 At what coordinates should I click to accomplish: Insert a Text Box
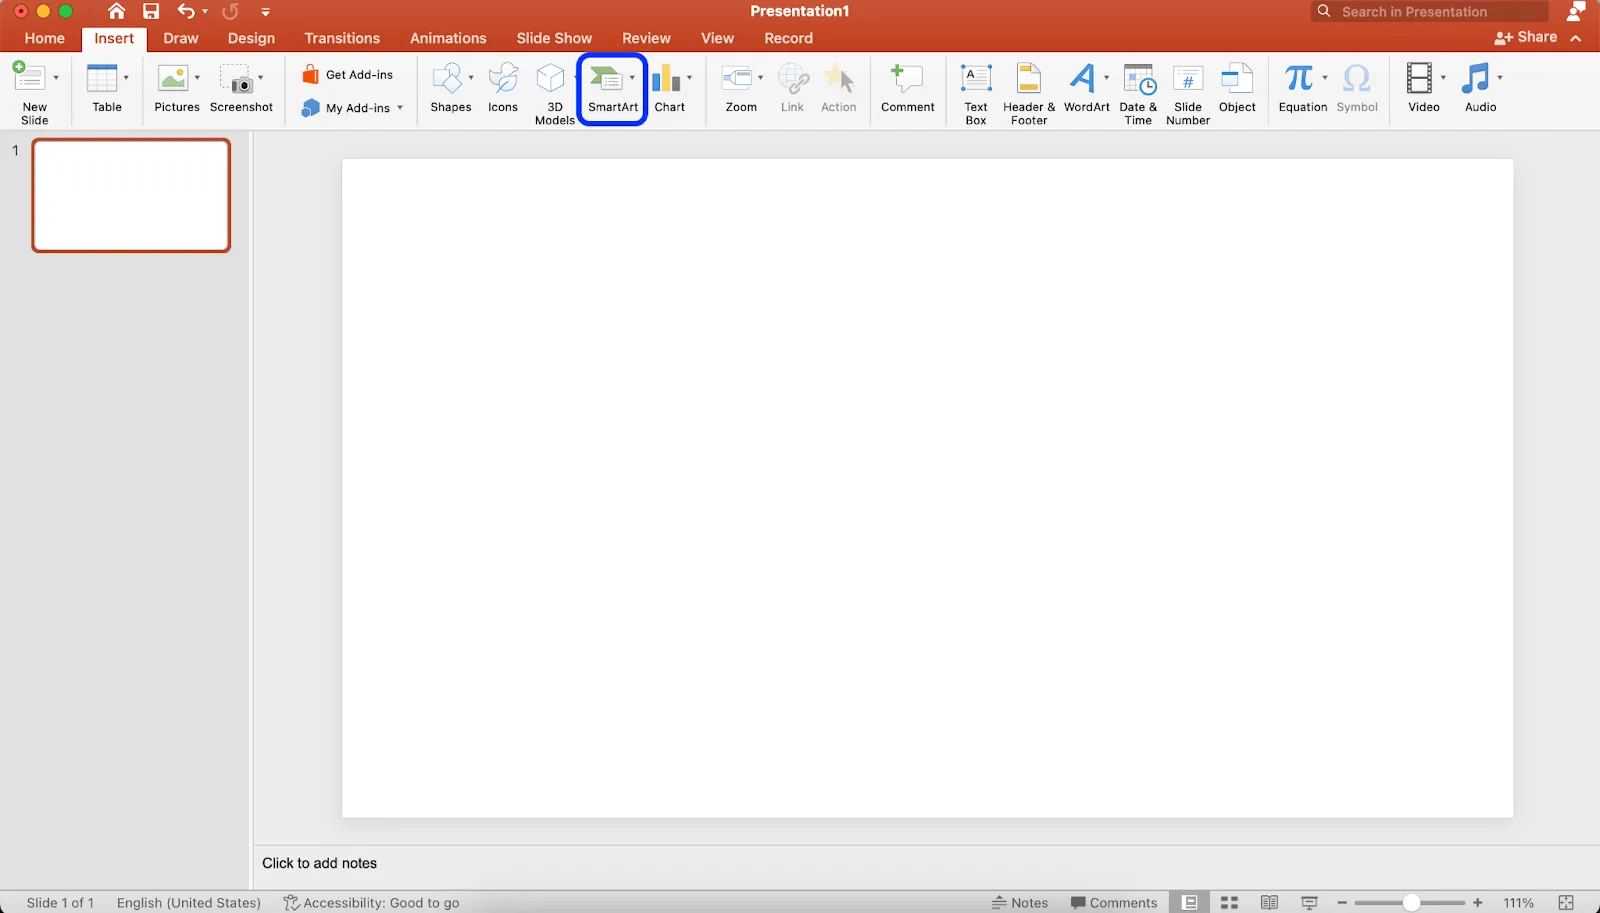coord(976,94)
